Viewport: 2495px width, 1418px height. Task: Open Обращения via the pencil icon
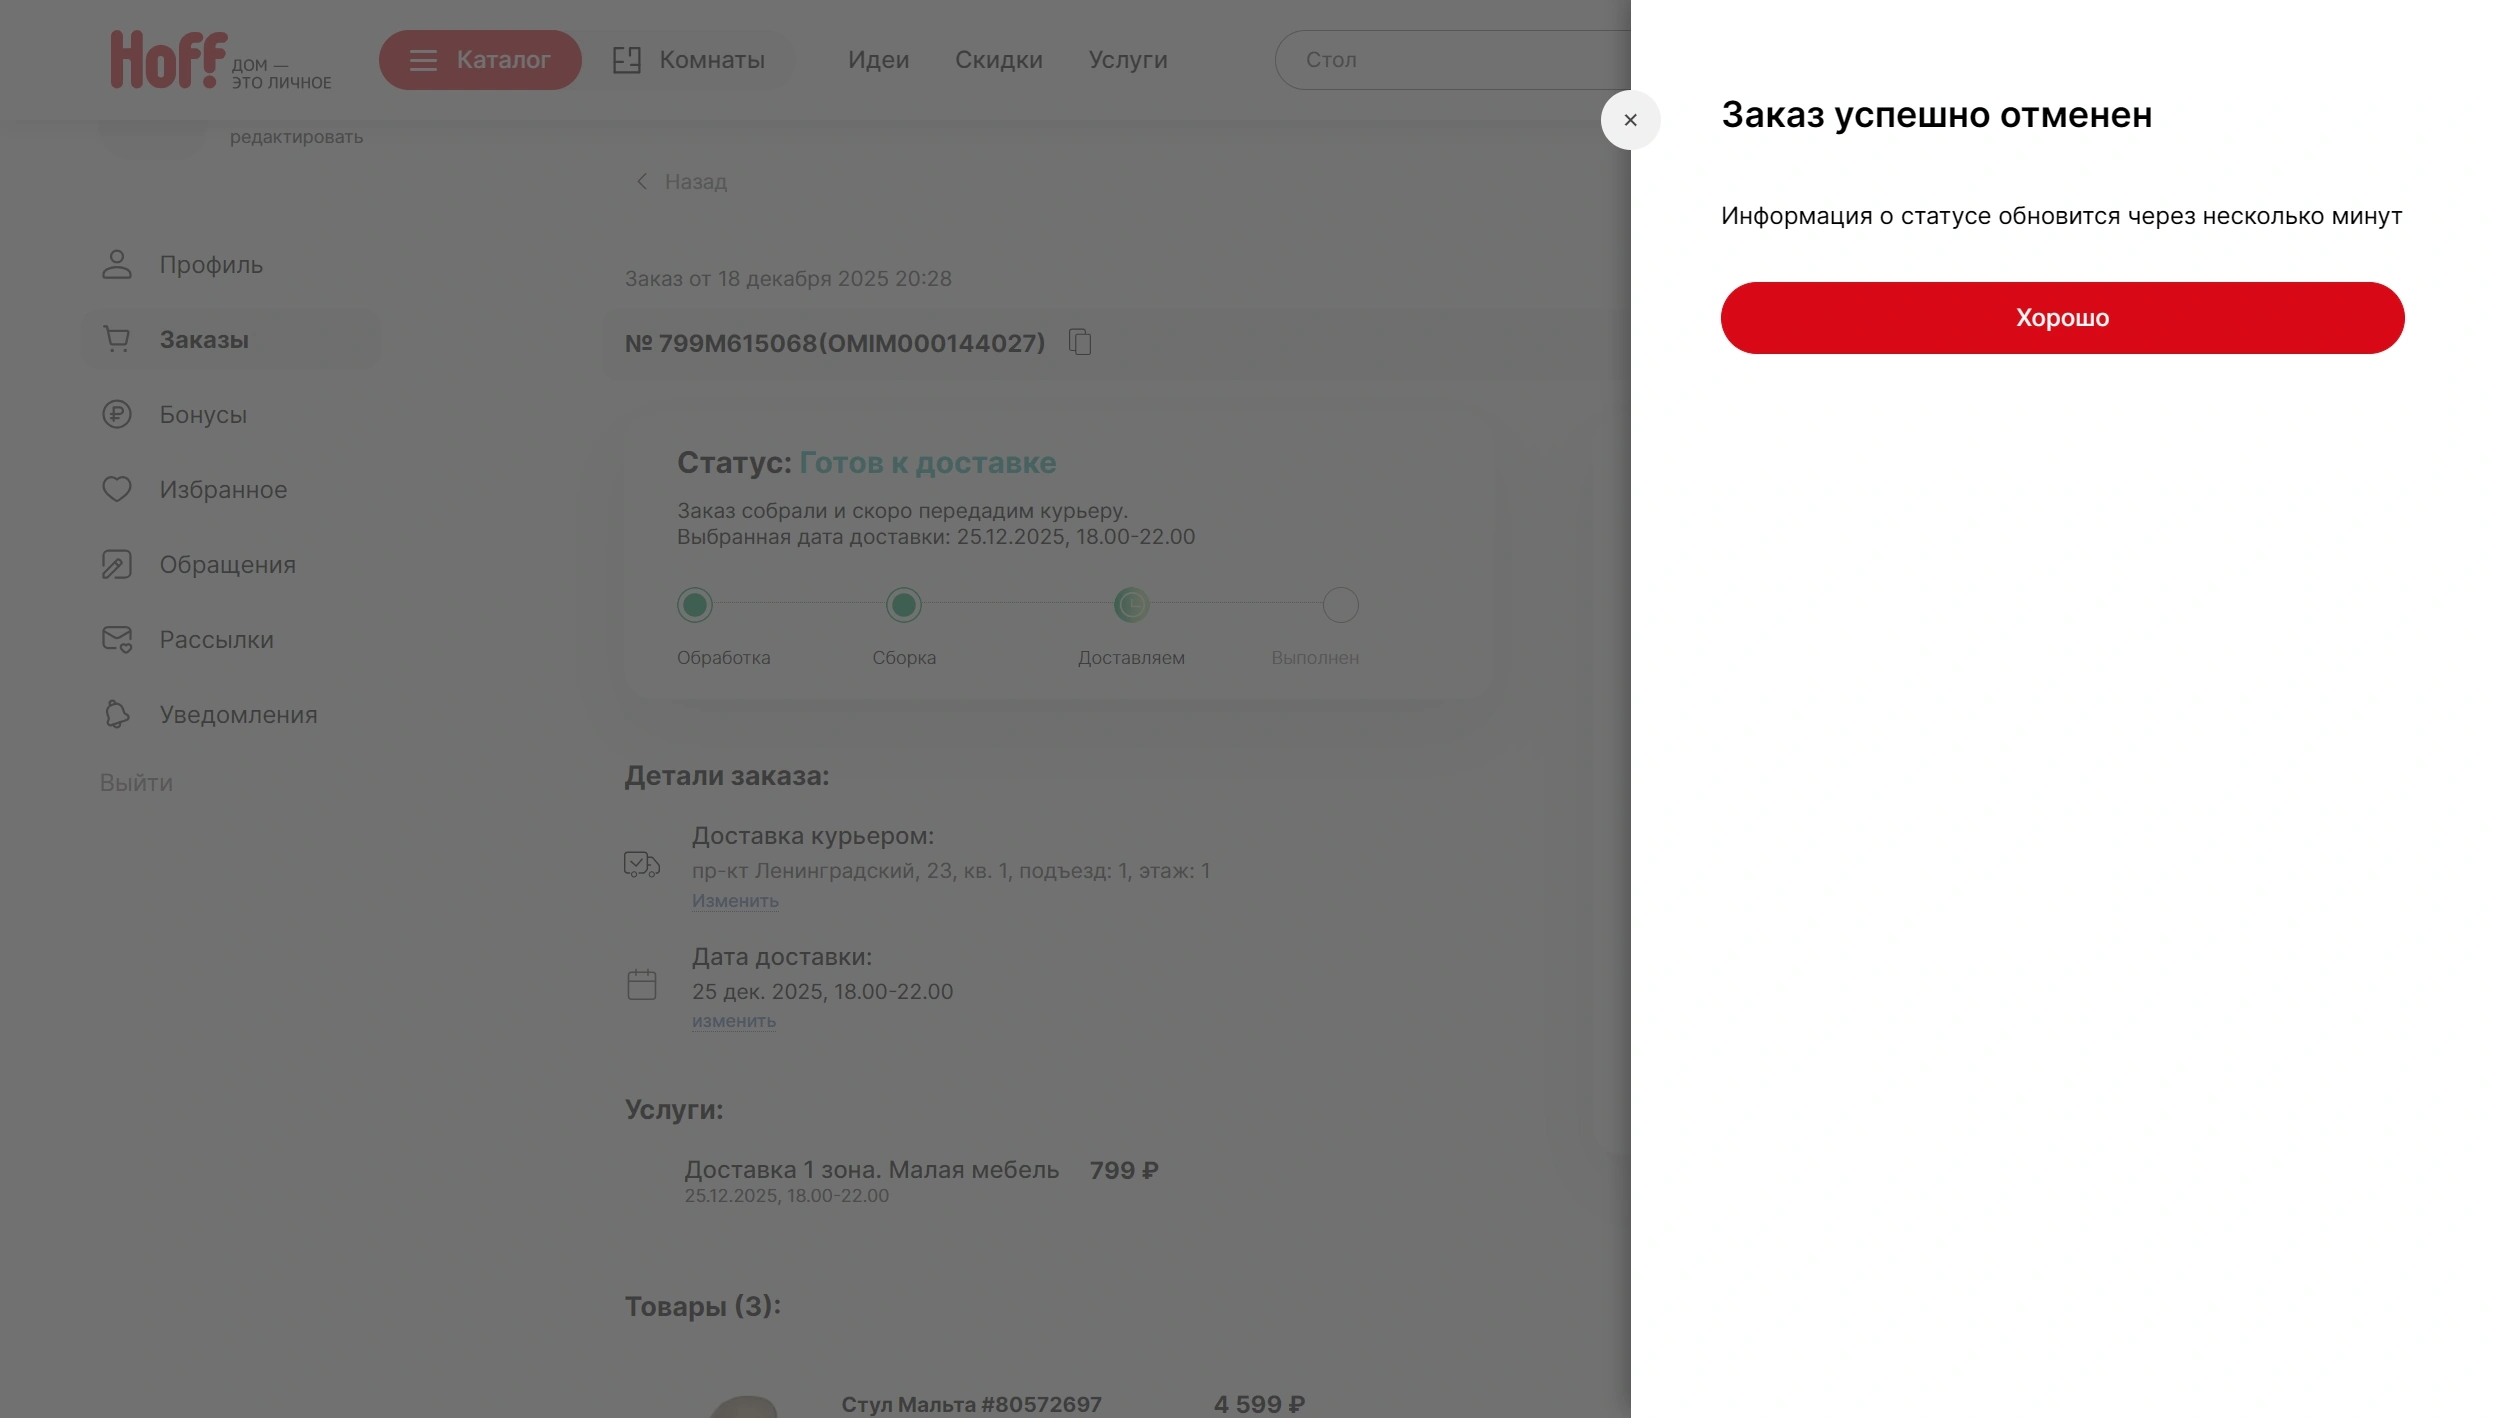click(x=117, y=564)
